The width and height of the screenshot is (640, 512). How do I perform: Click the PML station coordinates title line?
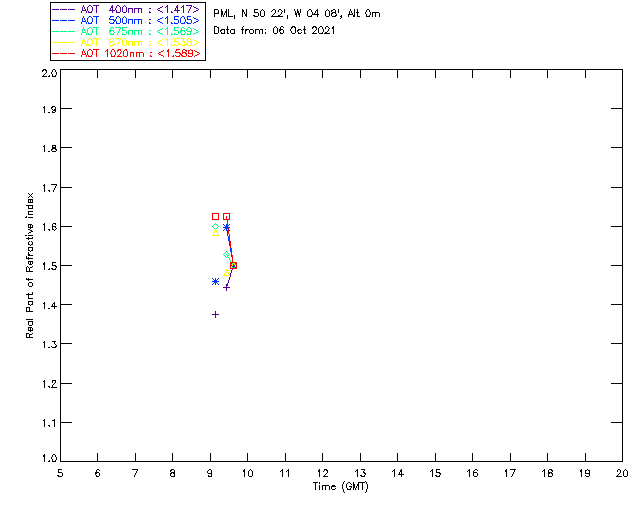click(x=297, y=14)
